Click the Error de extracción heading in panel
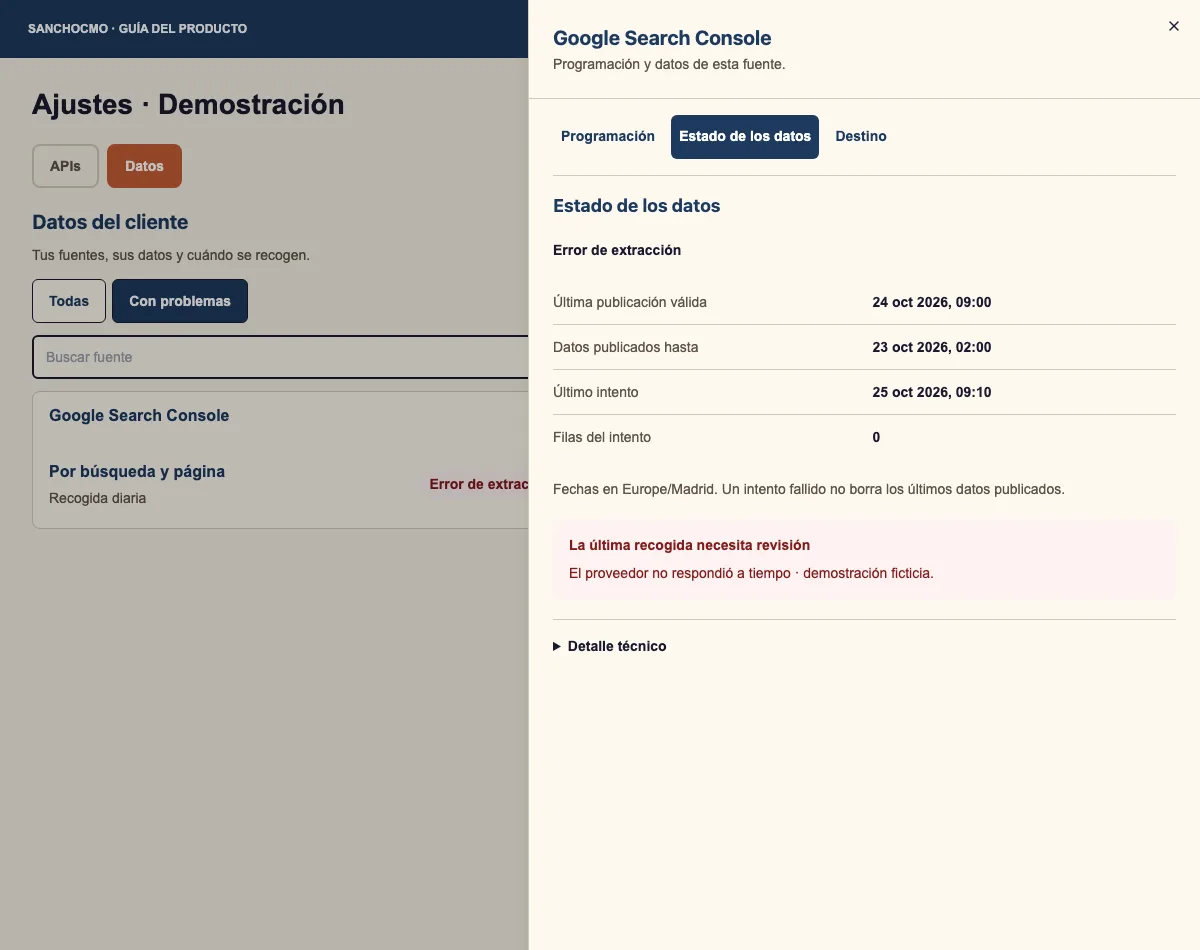The height and width of the screenshot is (950, 1200). pyautogui.click(x=617, y=250)
